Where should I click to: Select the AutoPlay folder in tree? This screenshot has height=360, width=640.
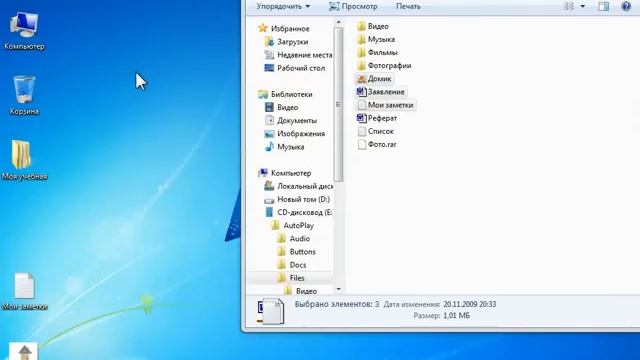[293, 225]
